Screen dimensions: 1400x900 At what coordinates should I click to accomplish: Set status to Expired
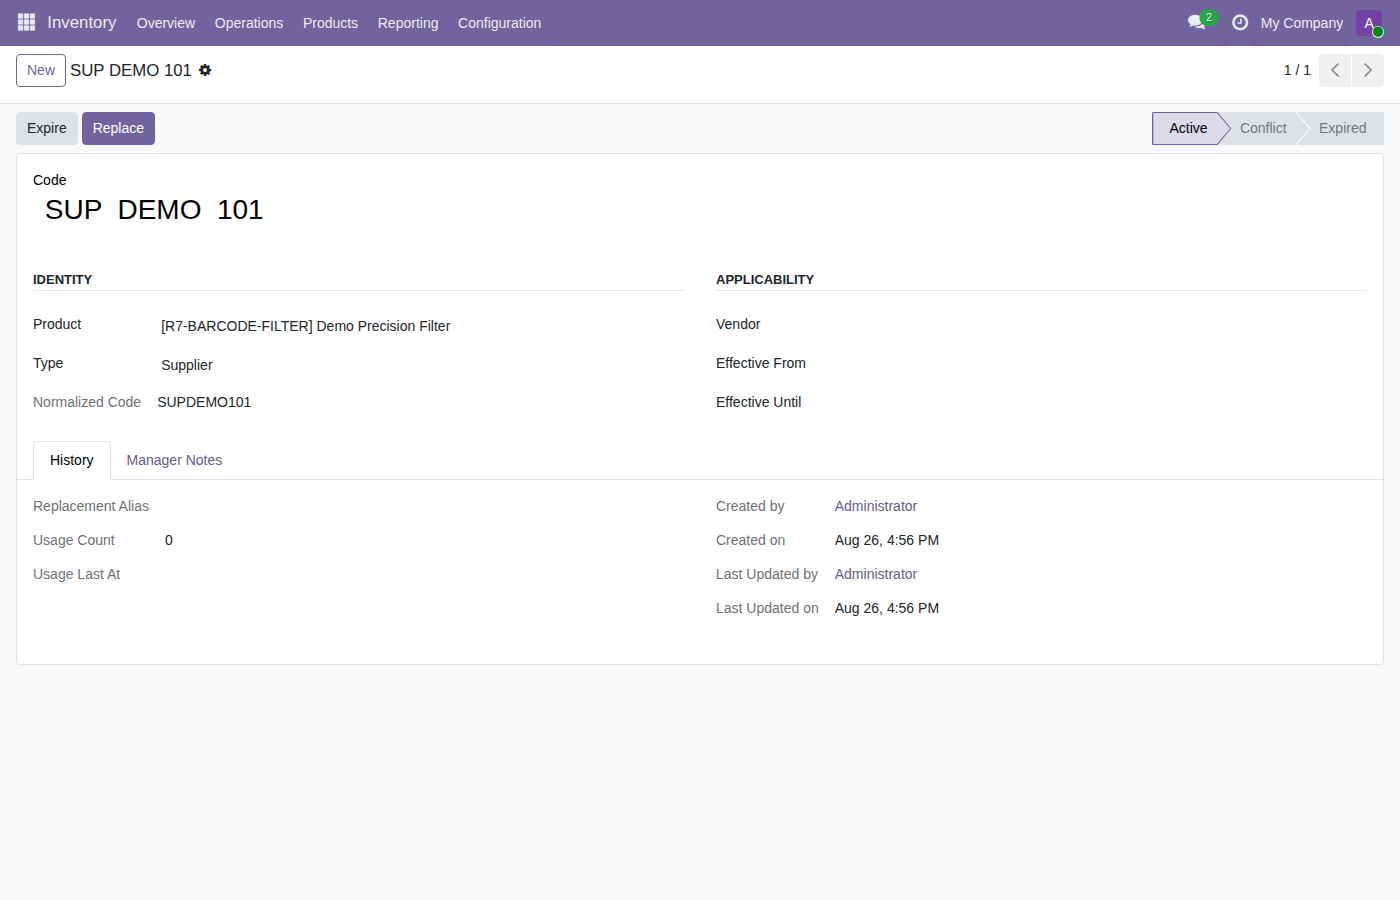point(1342,128)
